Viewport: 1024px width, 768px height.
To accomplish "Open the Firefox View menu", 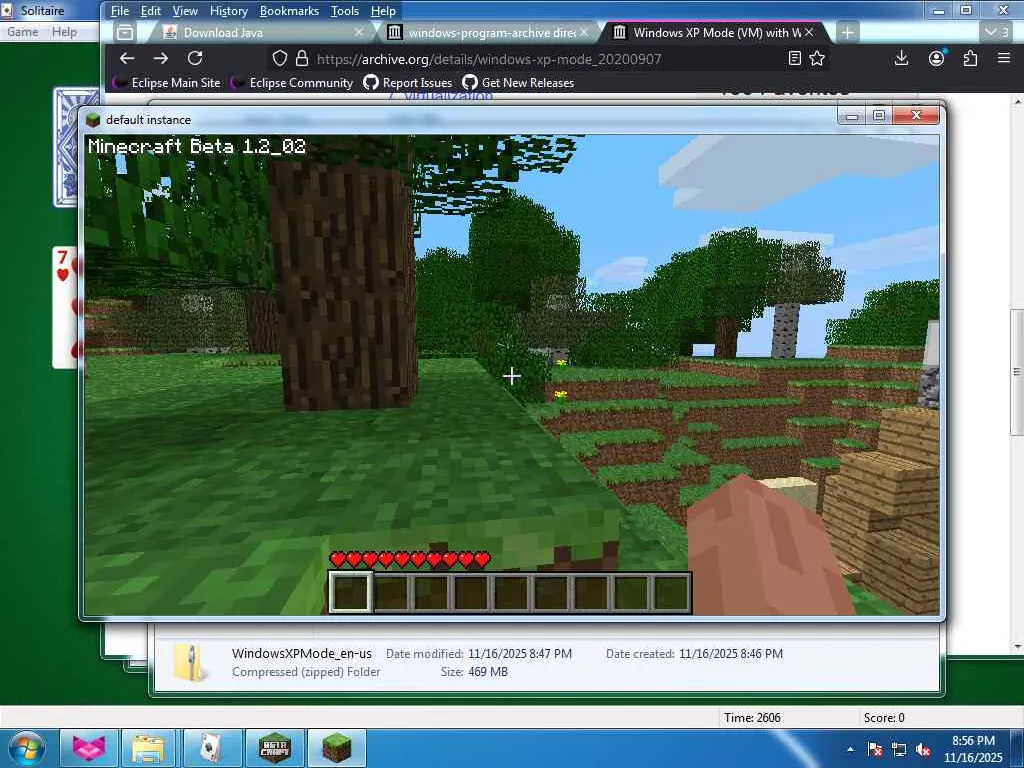I will click(x=185, y=11).
